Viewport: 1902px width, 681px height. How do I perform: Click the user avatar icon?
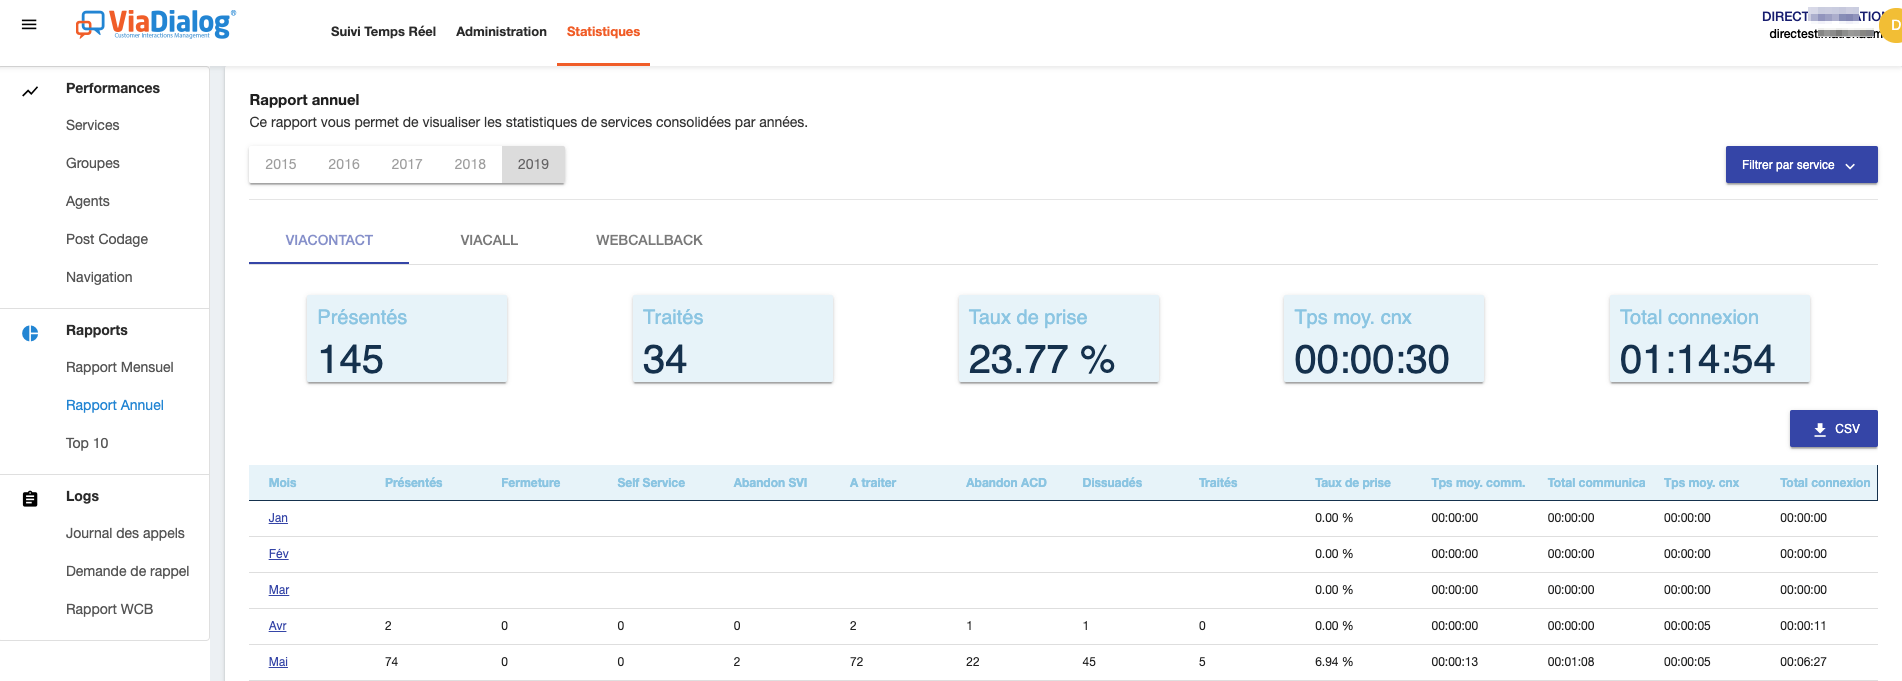(x=1892, y=25)
